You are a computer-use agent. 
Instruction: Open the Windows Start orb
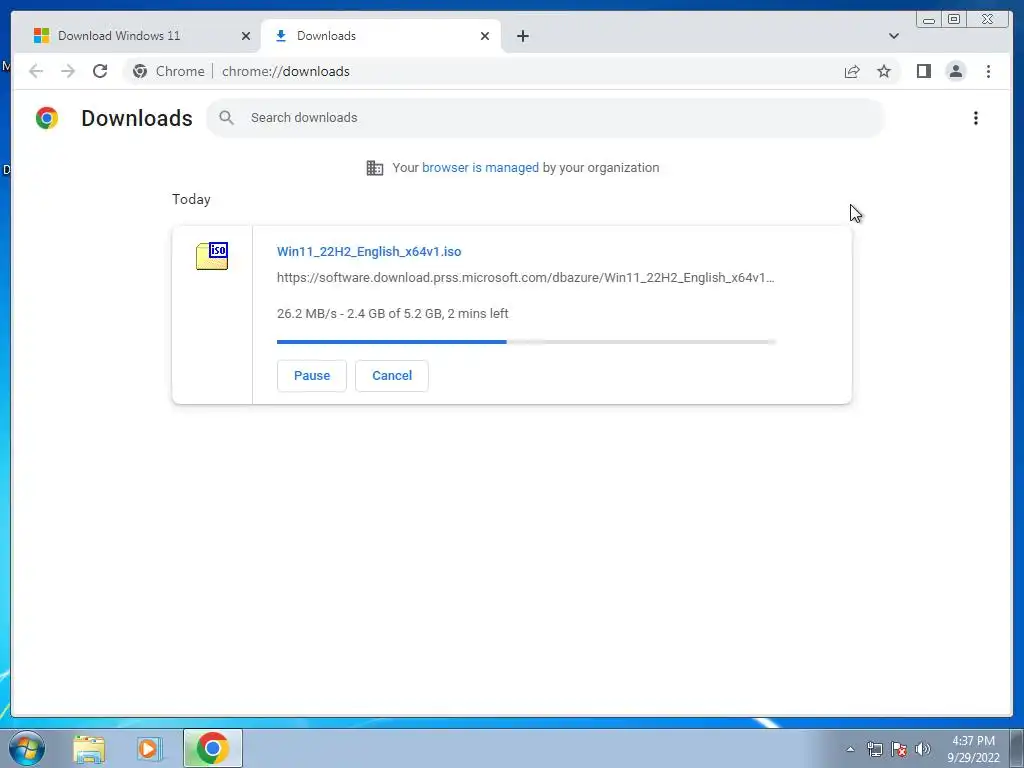coord(27,748)
